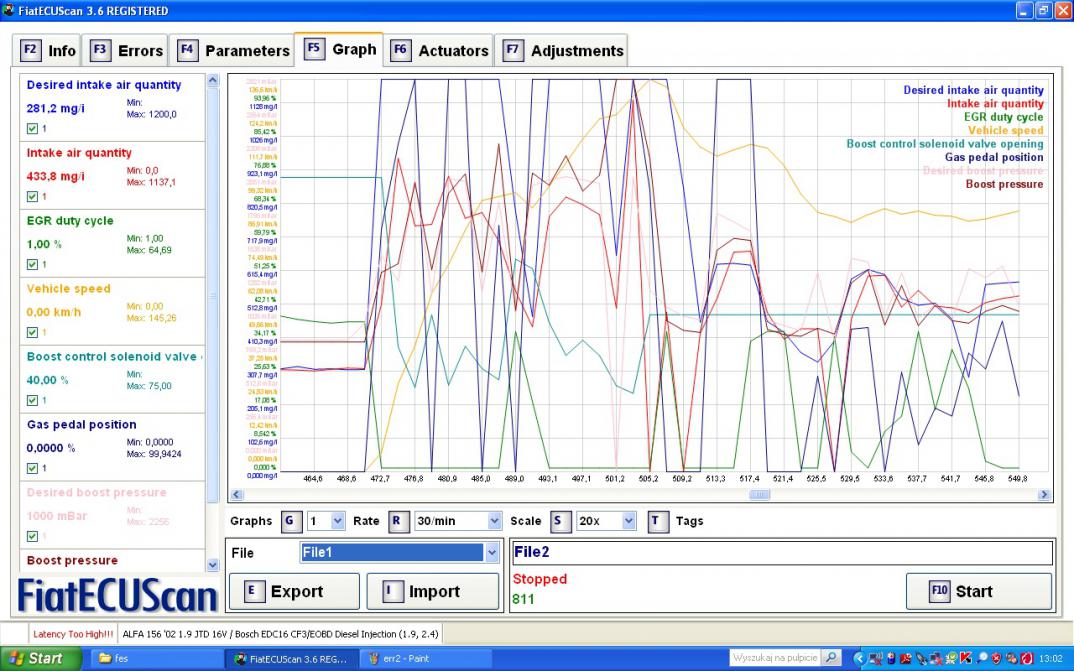Toggle the Boost control solenoid valve checkbox
Viewport: 1074px width, 671px height.
(32, 400)
